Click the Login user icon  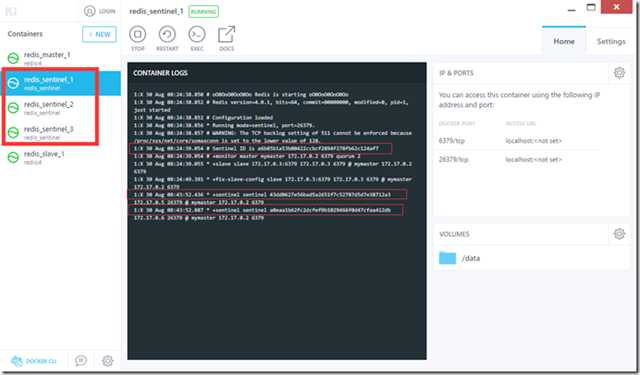click(x=89, y=11)
